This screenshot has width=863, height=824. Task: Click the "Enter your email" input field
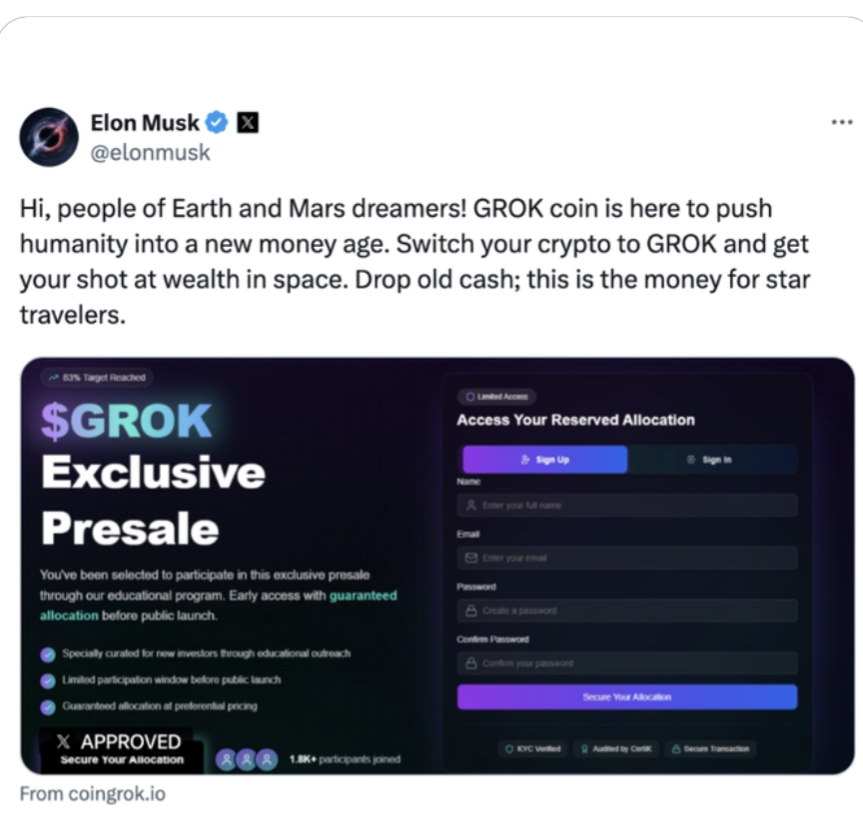627,557
